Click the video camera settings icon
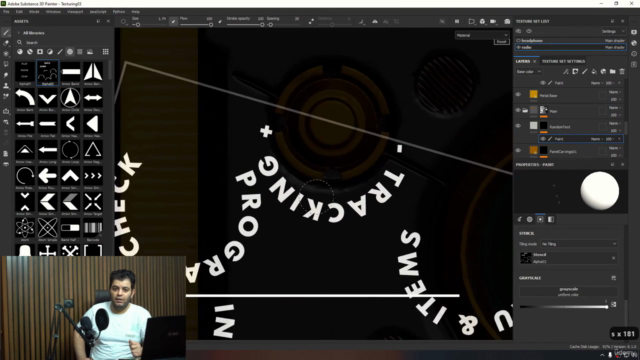 coord(493,21)
